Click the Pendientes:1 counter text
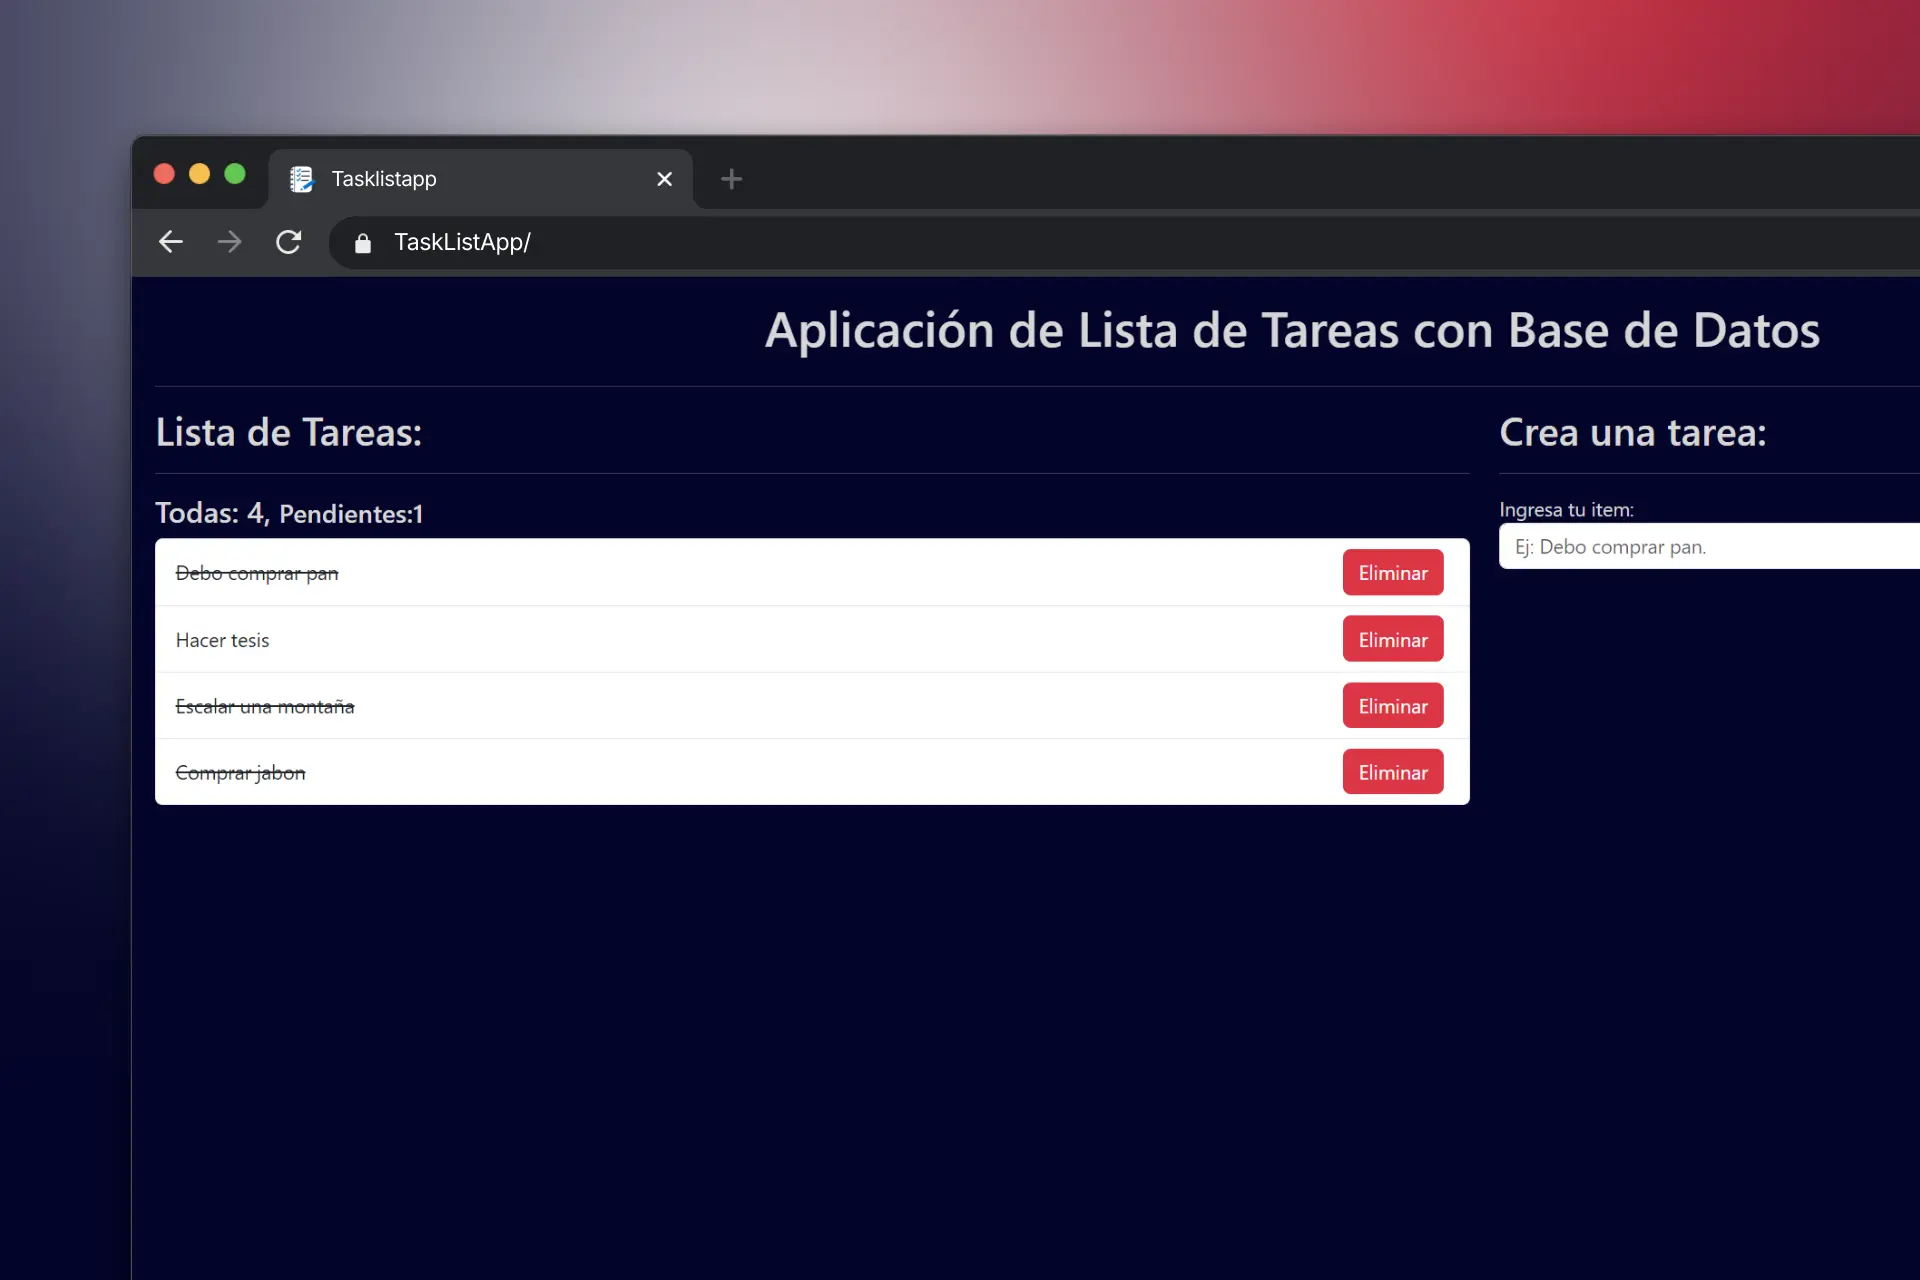The width and height of the screenshot is (1920, 1280). 351,514
